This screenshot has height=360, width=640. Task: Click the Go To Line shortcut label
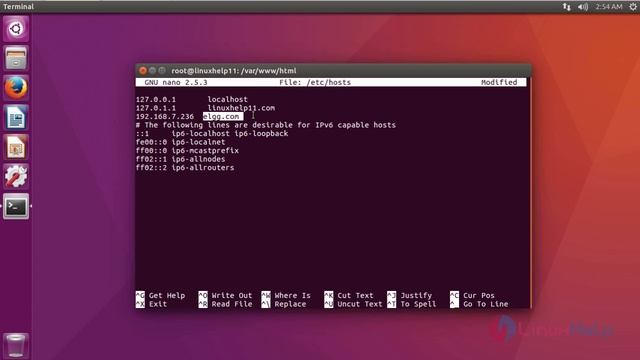(x=486, y=304)
